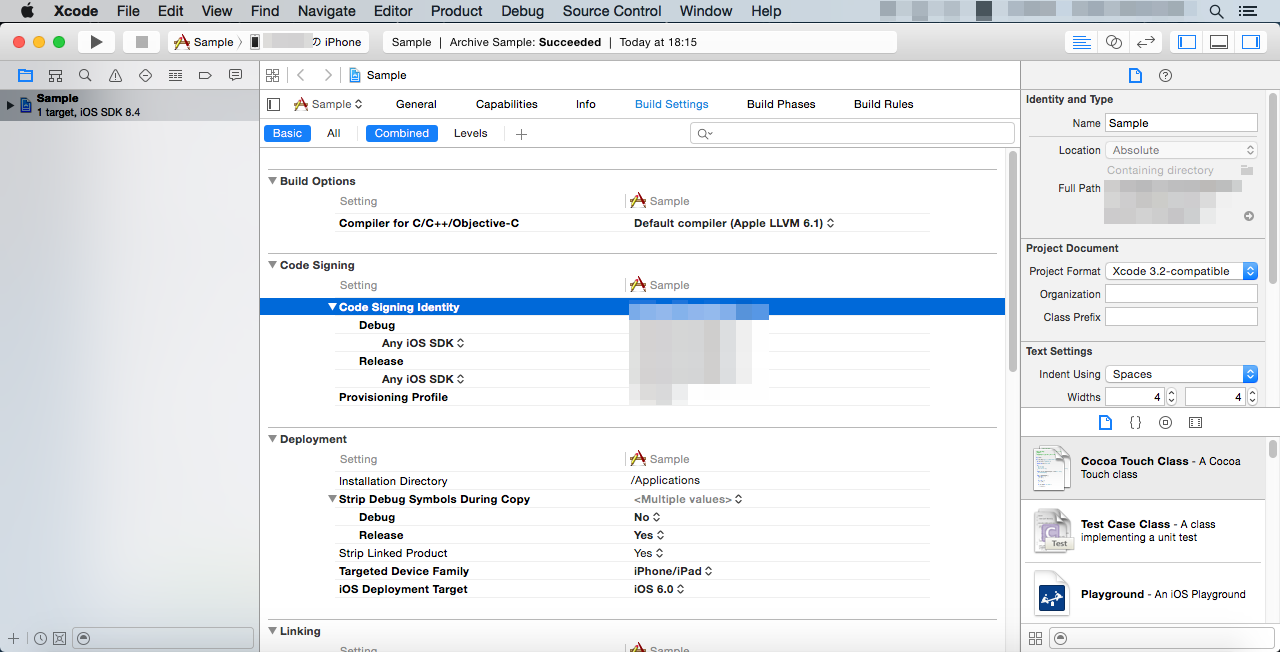Show the Code Snippet library
Viewport: 1280px width, 652px height.
click(1135, 423)
